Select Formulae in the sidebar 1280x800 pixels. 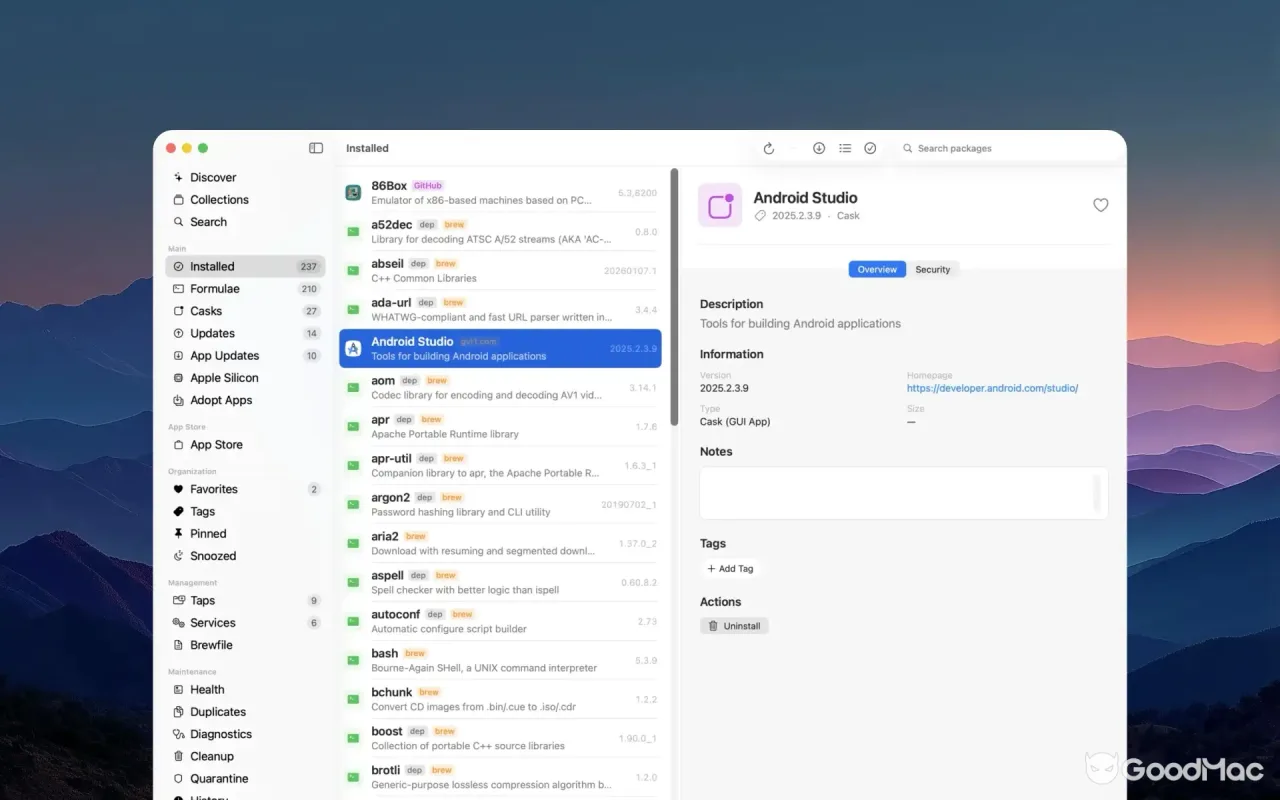(x=245, y=289)
